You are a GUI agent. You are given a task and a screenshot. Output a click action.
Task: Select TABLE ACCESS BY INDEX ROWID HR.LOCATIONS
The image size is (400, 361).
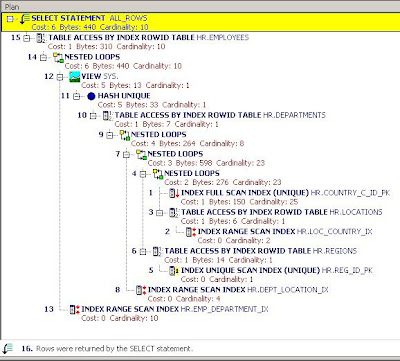(x=282, y=212)
